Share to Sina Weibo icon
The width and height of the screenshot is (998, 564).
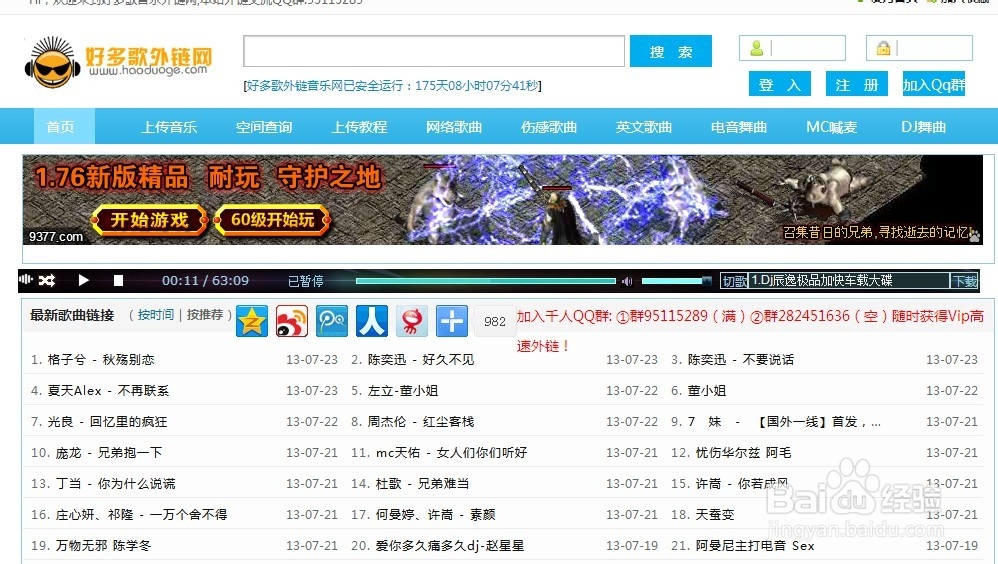point(292,321)
